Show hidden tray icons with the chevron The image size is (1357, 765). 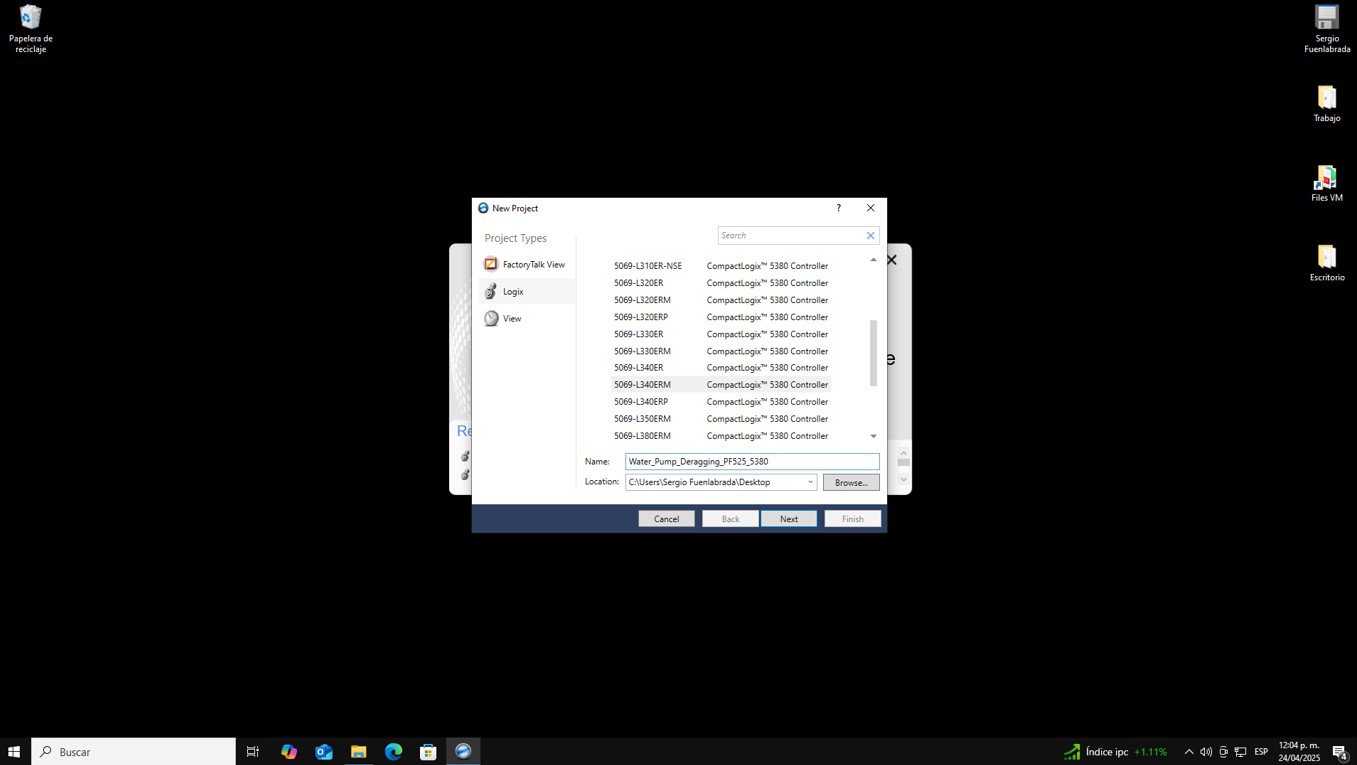coord(1189,752)
